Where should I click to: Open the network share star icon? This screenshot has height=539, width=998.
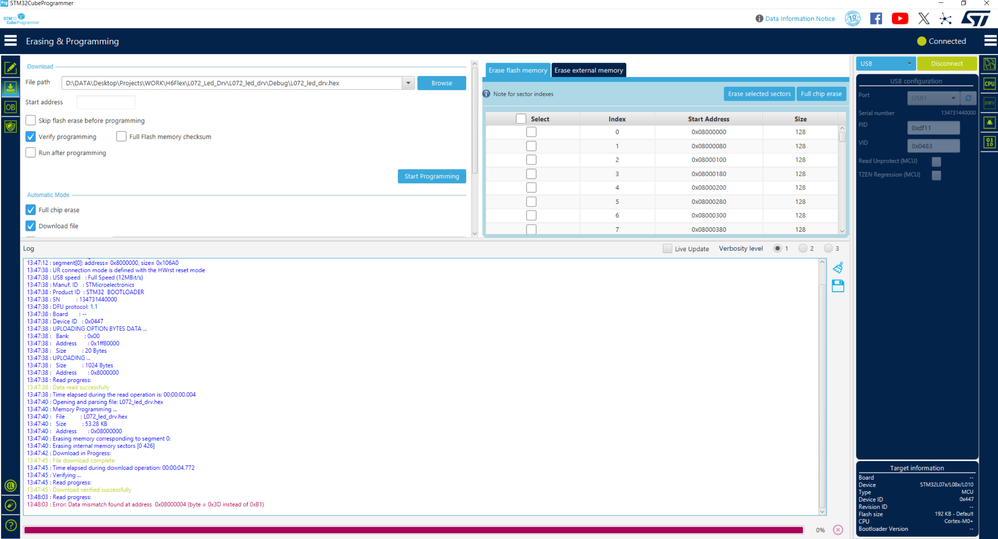tap(945, 18)
